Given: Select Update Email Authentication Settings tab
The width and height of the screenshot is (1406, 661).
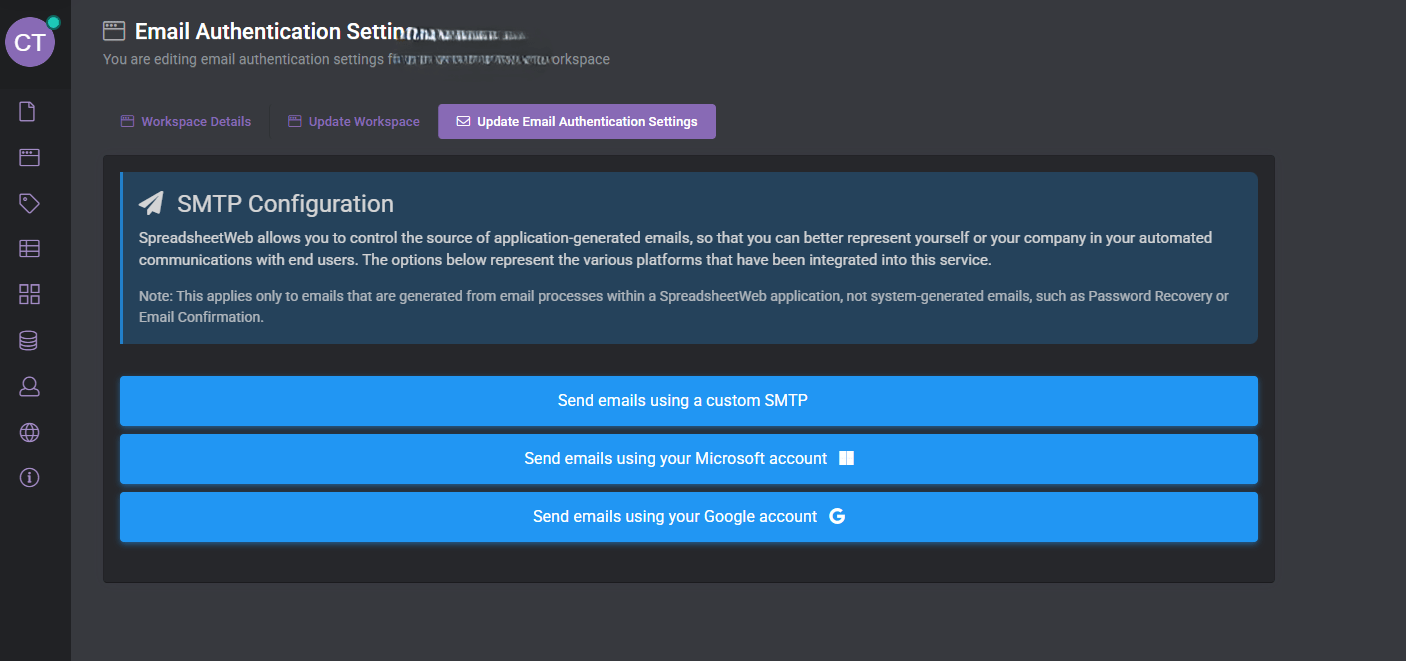Looking at the screenshot, I should [577, 122].
